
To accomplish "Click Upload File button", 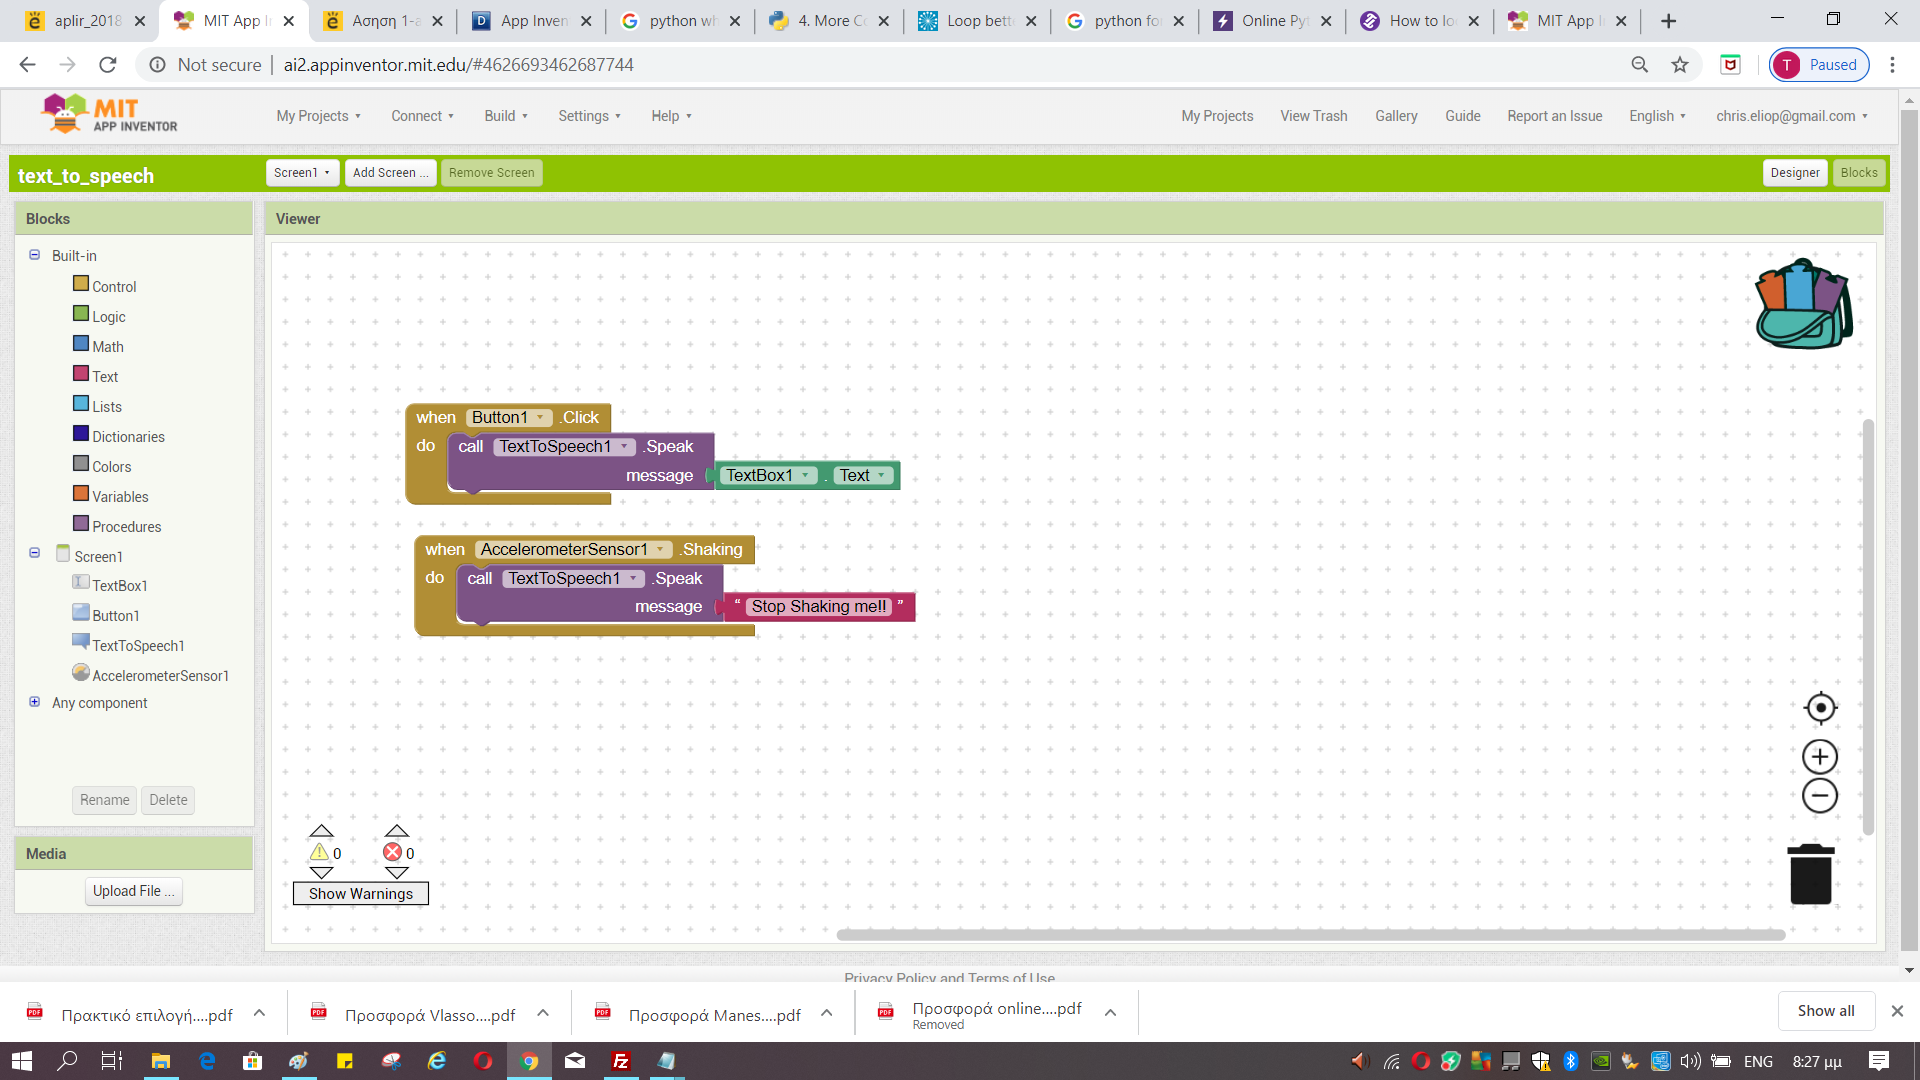I will coord(133,891).
